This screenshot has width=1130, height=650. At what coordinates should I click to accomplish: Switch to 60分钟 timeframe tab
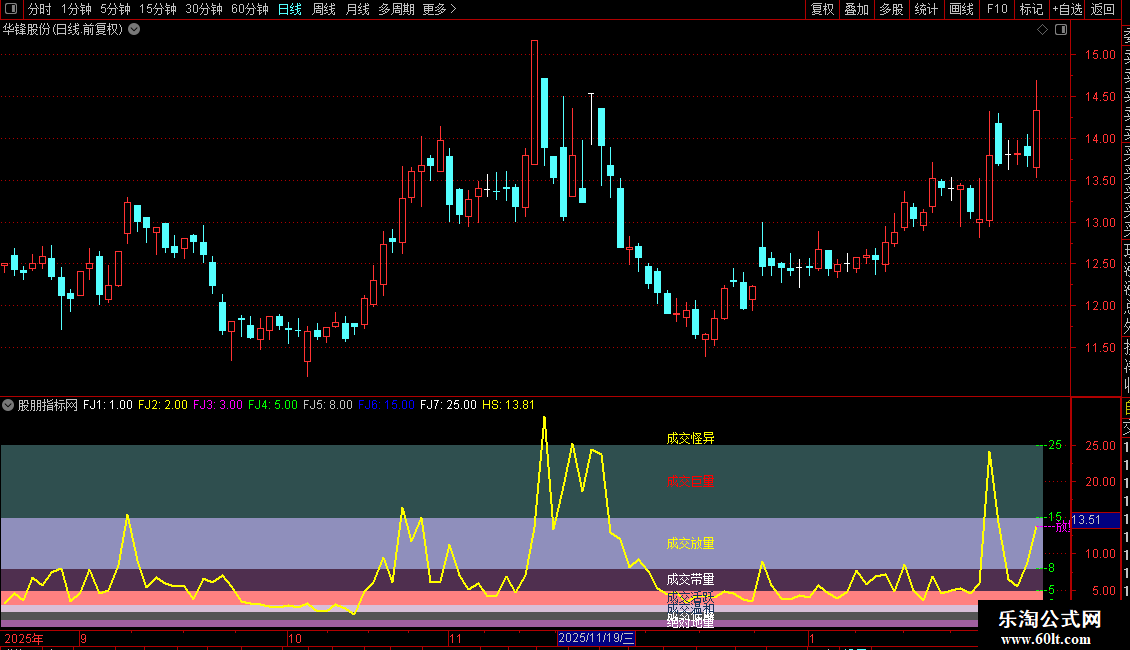pos(249,9)
